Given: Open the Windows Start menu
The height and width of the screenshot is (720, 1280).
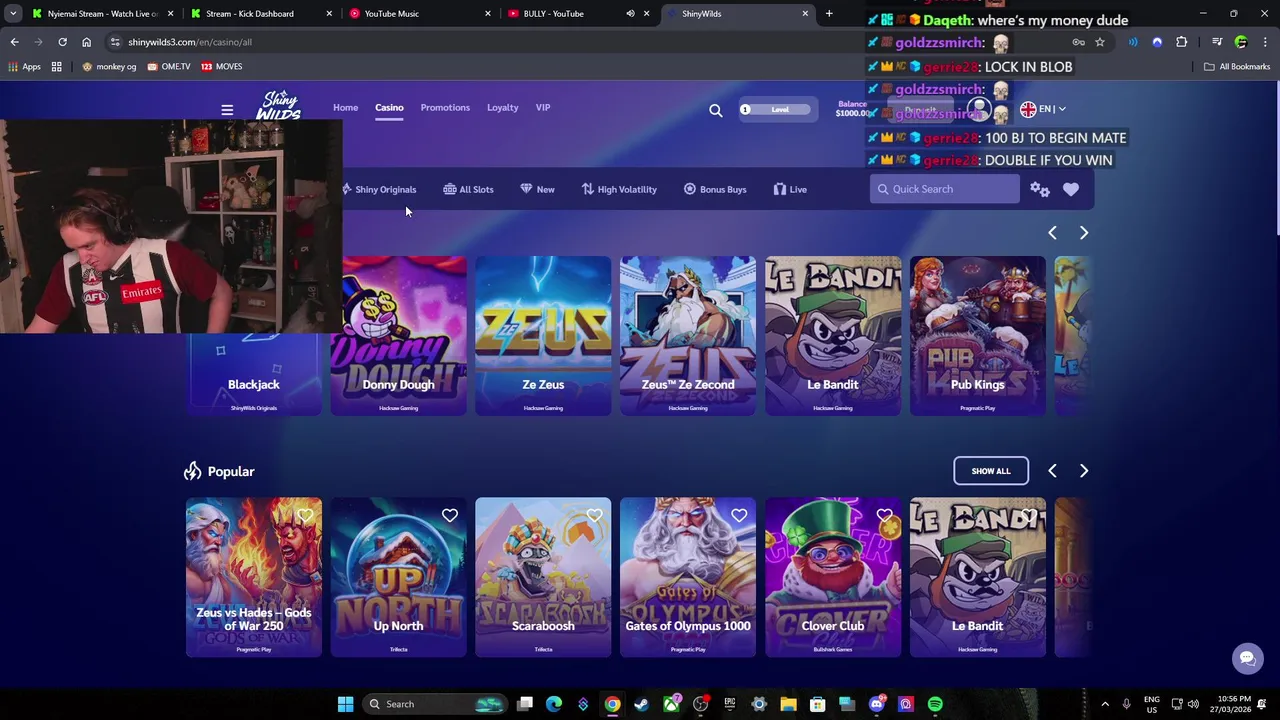Looking at the screenshot, I should pos(345,704).
